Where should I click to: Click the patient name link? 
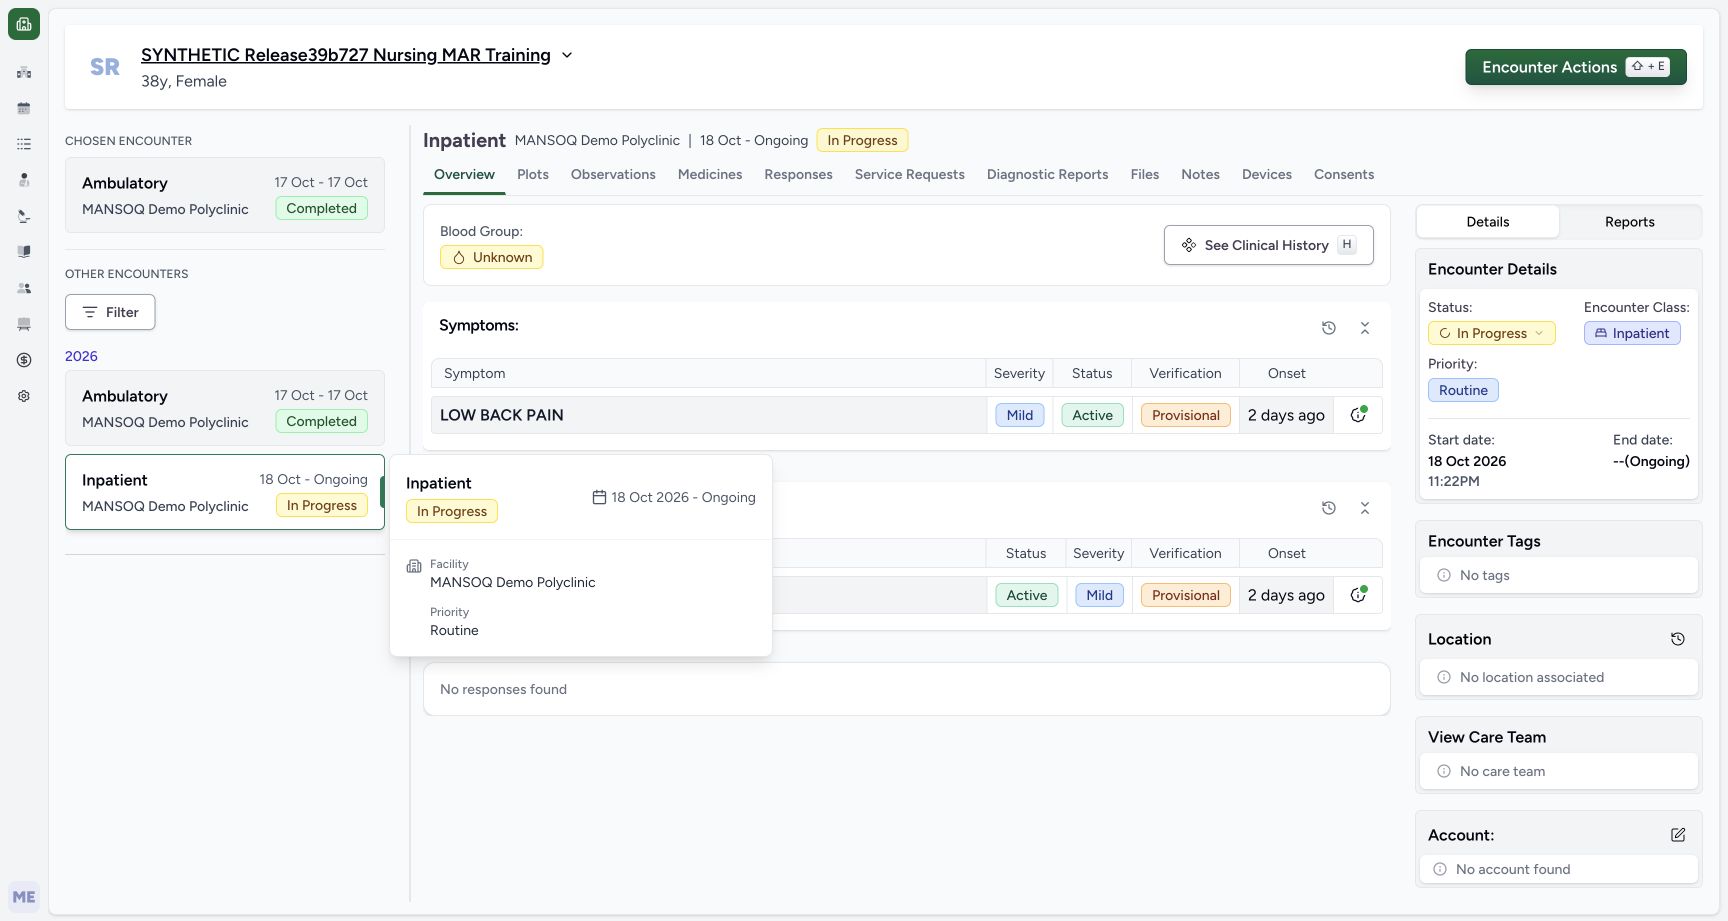click(x=346, y=55)
